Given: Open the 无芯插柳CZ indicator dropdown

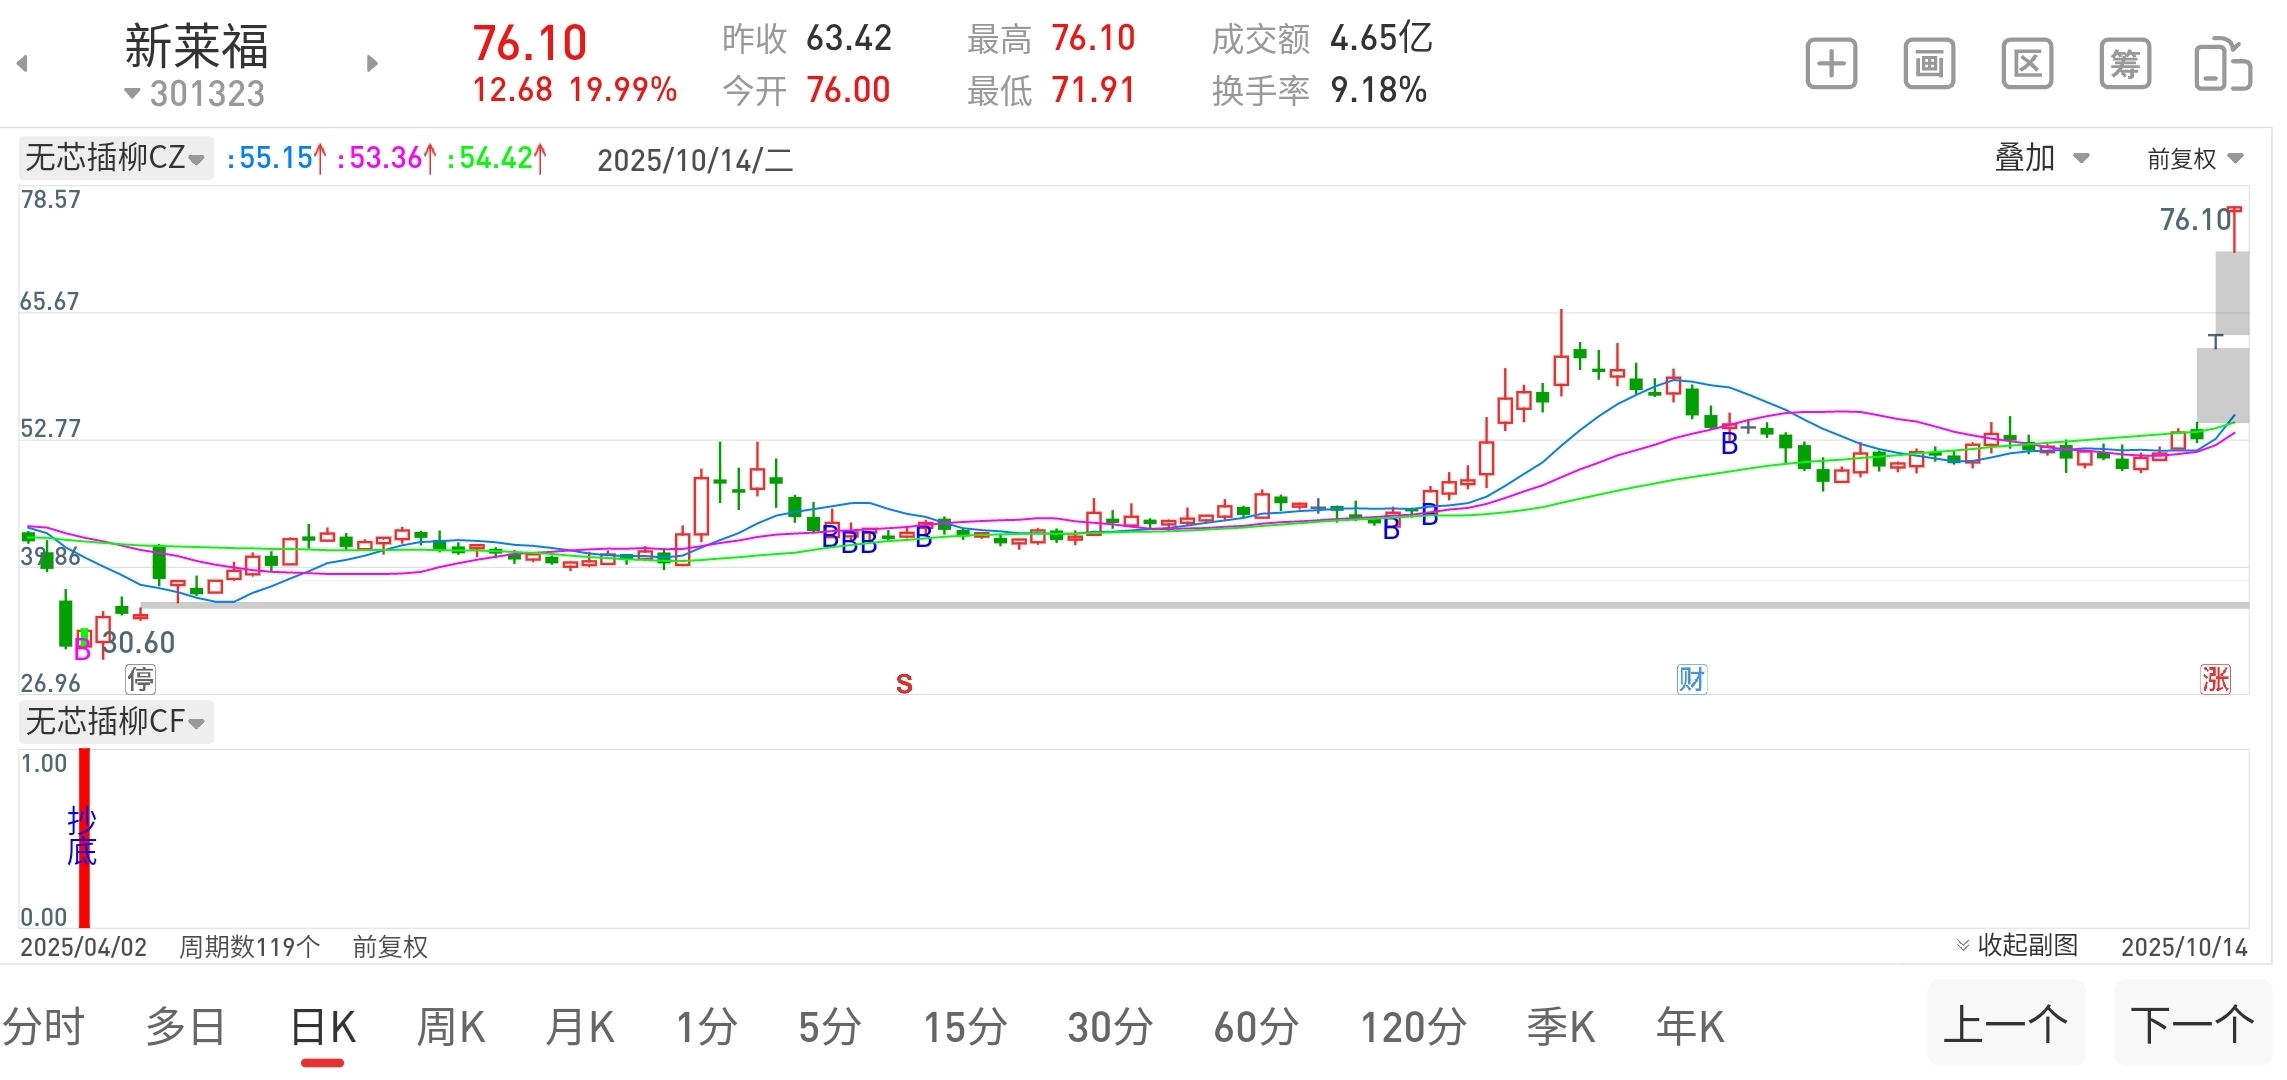Looking at the screenshot, I should click(x=115, y=158).
